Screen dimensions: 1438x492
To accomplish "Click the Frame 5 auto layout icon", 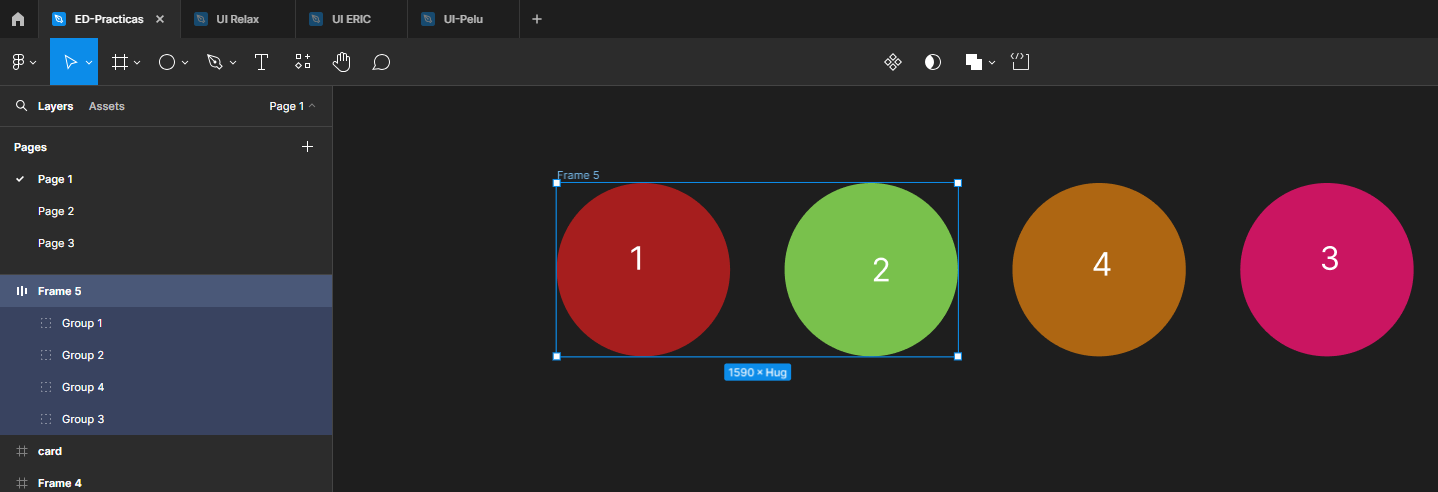I will click(22, 291).
